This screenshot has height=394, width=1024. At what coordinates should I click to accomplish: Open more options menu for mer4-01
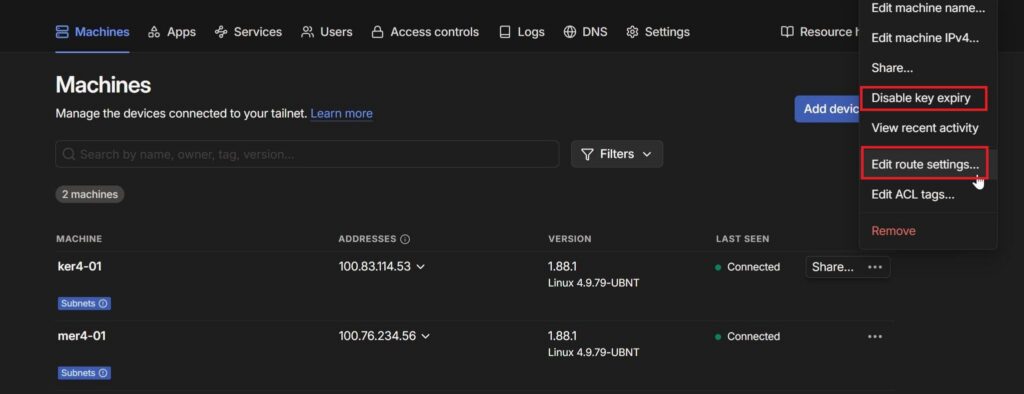pyautogui.click(x=875, y=337)
